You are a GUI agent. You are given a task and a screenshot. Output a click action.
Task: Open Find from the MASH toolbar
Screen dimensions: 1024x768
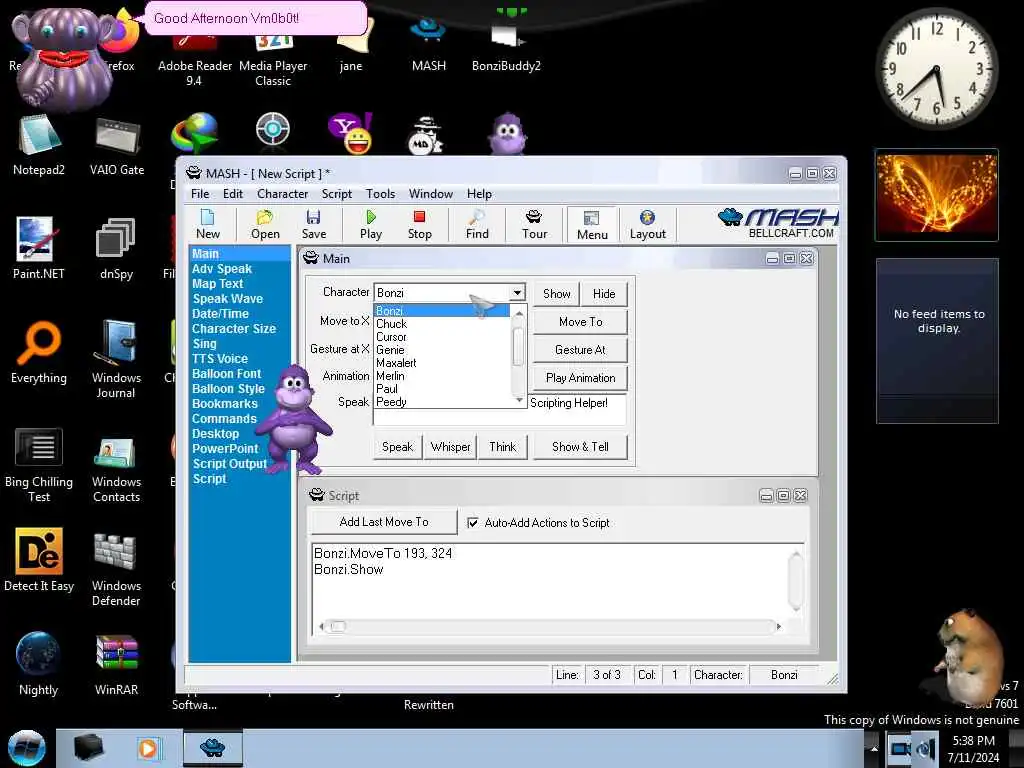(477, 225)
